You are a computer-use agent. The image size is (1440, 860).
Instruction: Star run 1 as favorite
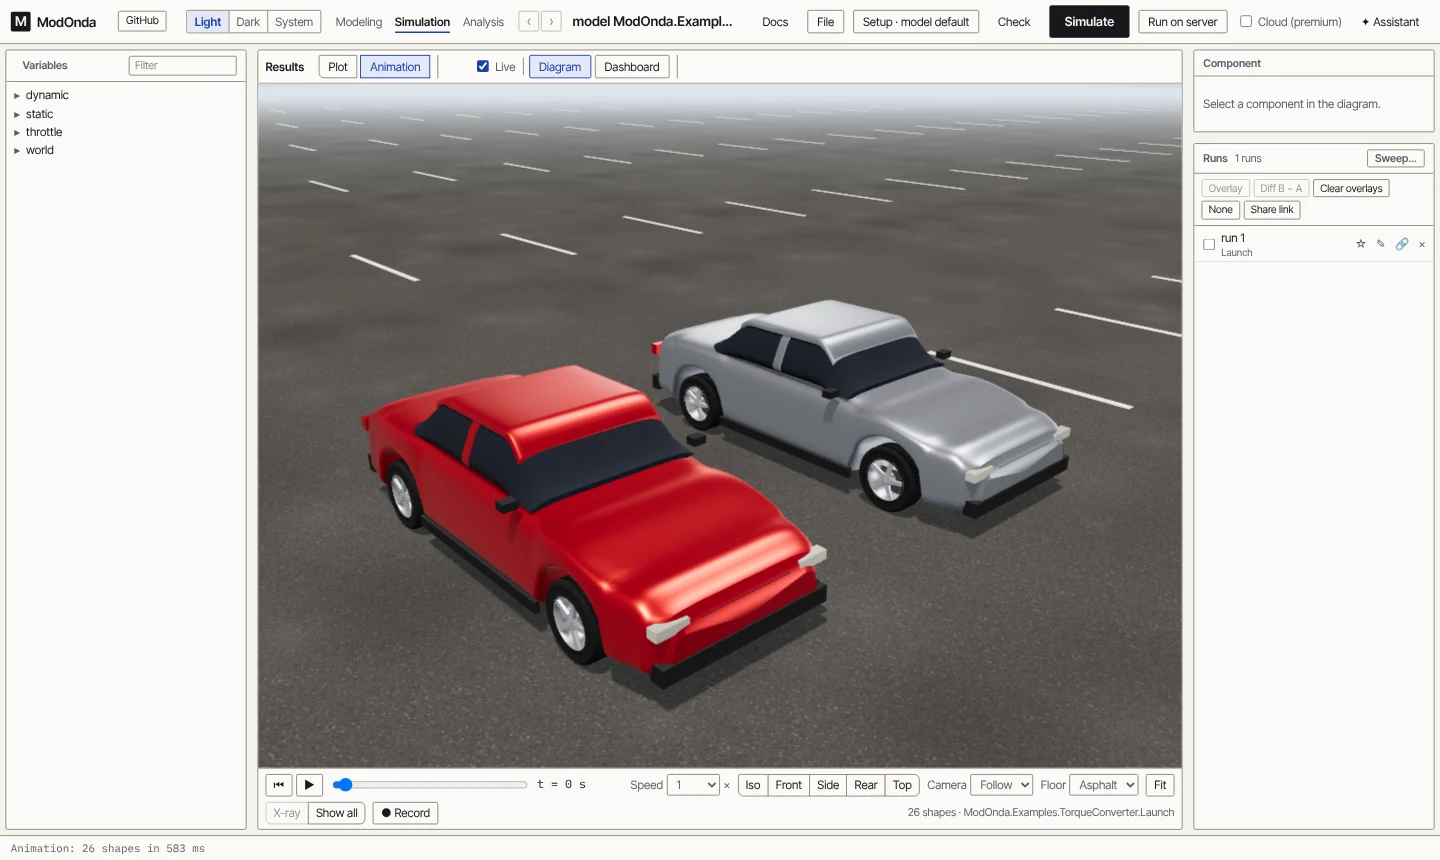tap(1360, 244)
